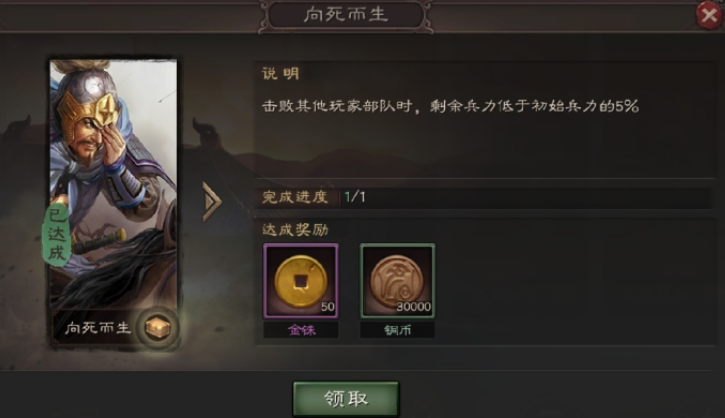Click the 领取 claim button

point(346,399)
